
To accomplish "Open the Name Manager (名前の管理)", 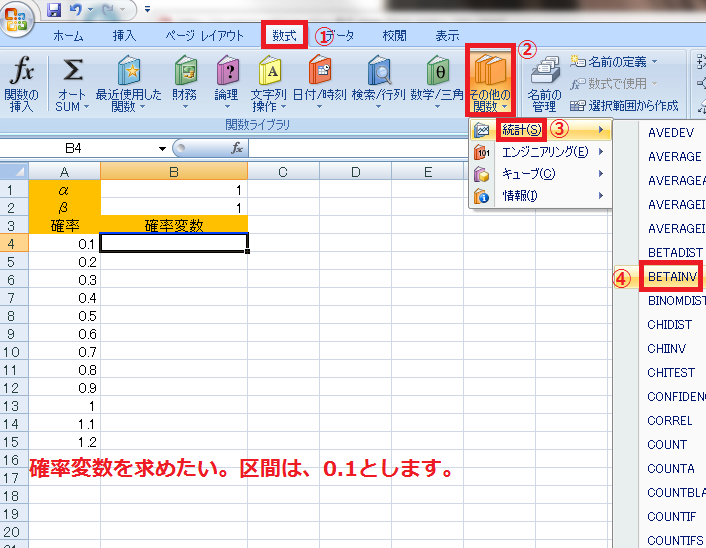I will click(544, 83).
